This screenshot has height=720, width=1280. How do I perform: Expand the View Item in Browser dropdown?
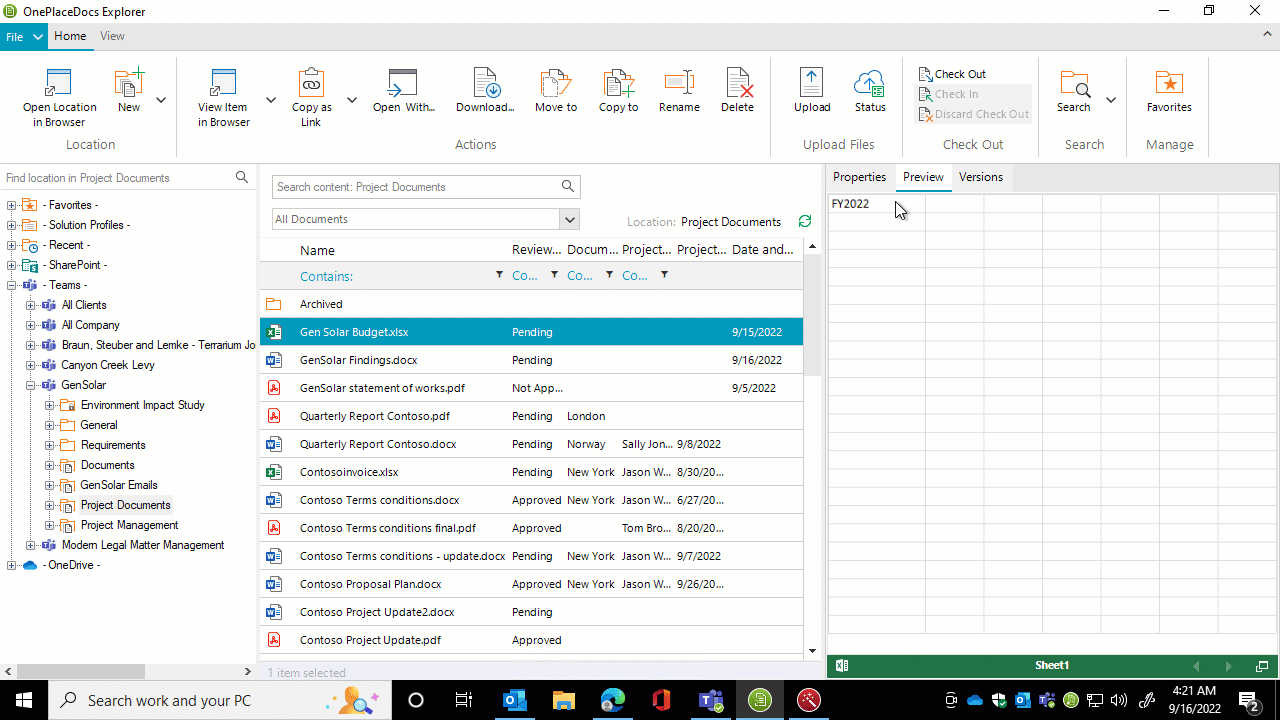[270, 100]
